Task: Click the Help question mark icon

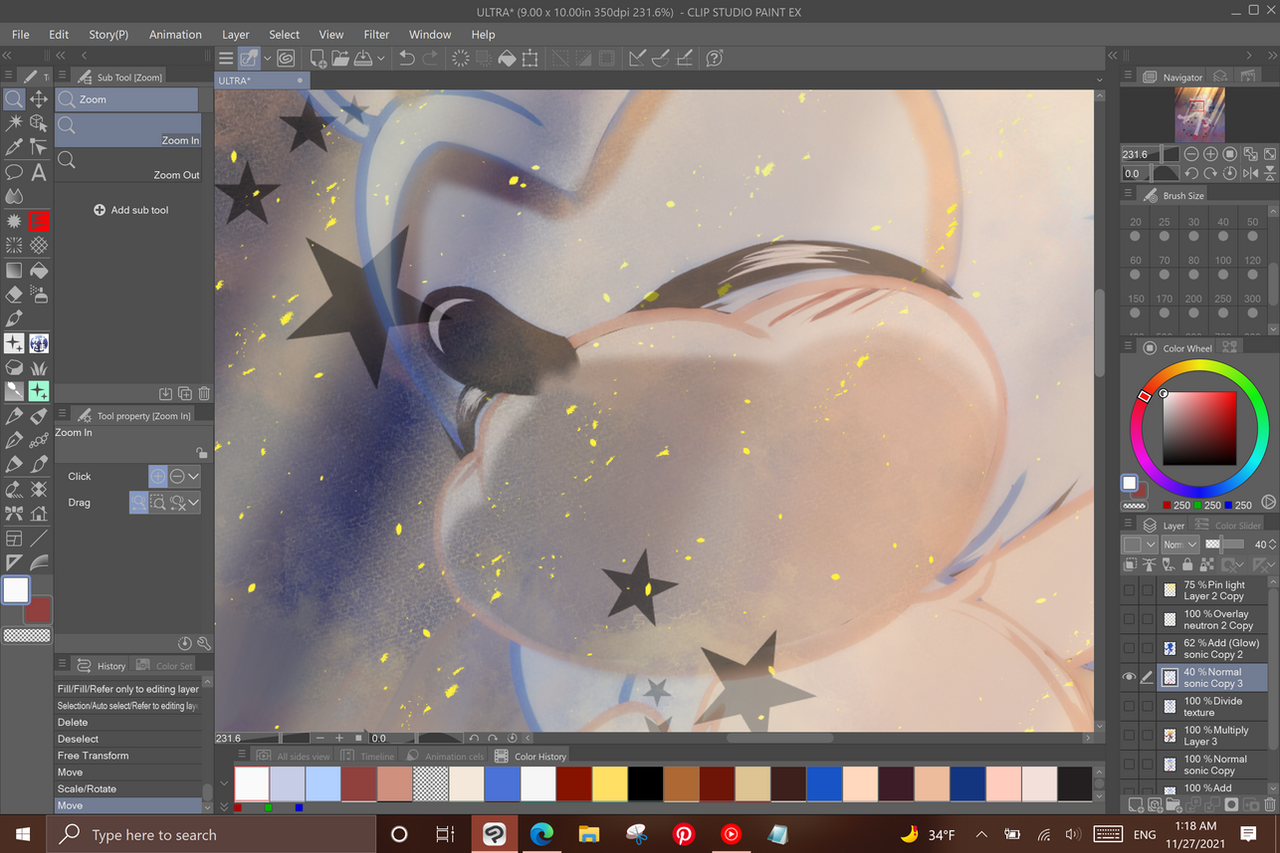Action: (714, 58)
